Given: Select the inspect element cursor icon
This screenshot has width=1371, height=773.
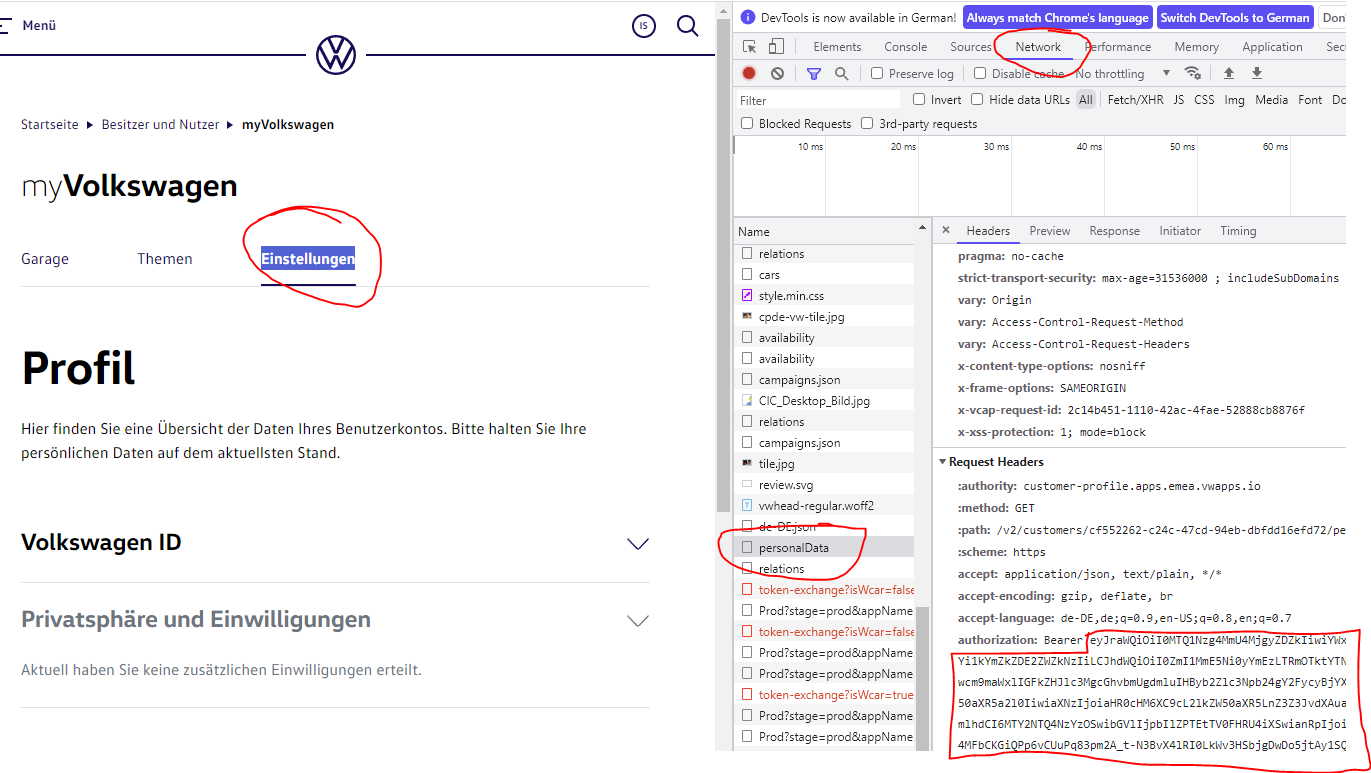Looking at the screenshot, I should click(750, 47).
